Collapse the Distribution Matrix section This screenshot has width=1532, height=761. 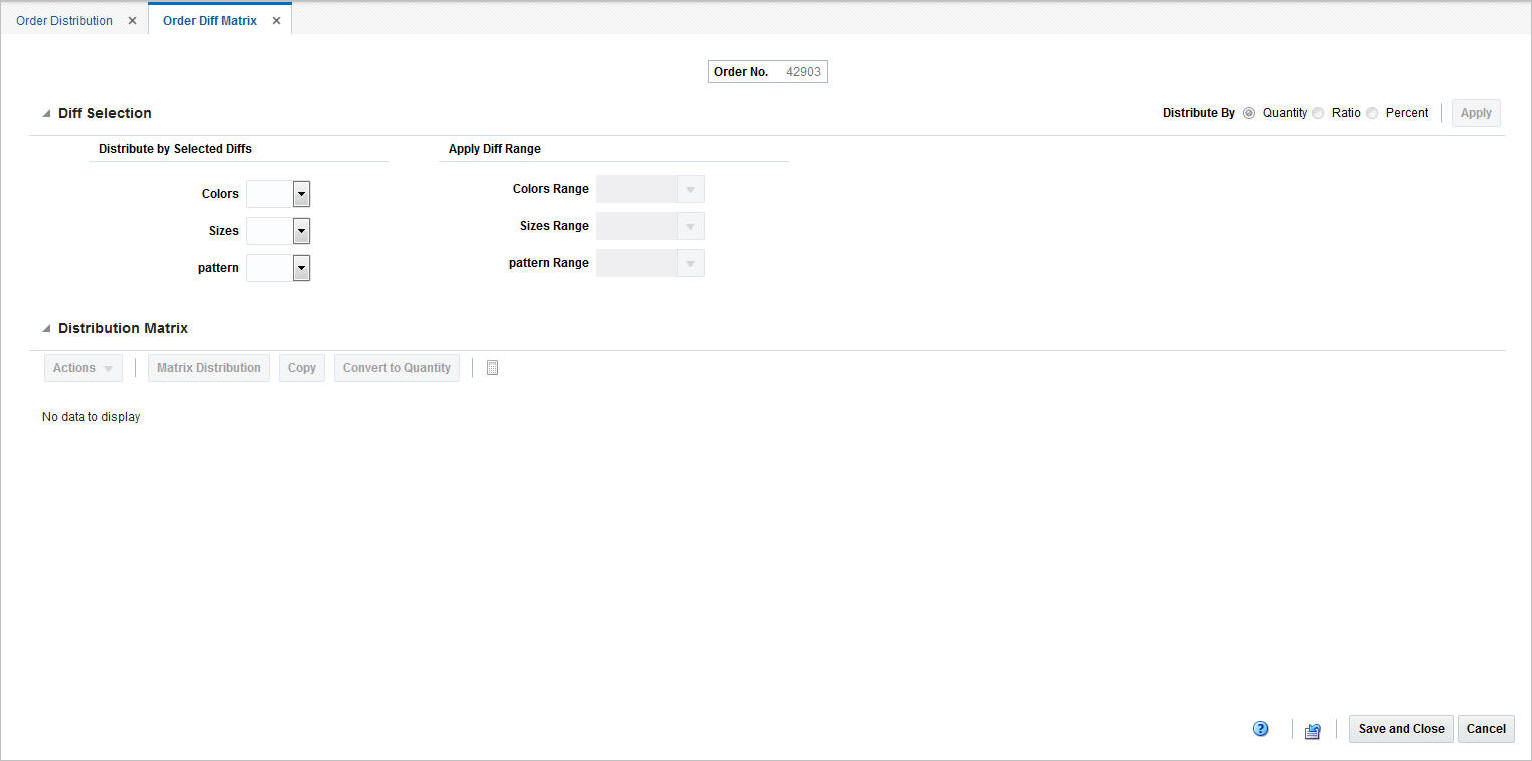[45, 328]
